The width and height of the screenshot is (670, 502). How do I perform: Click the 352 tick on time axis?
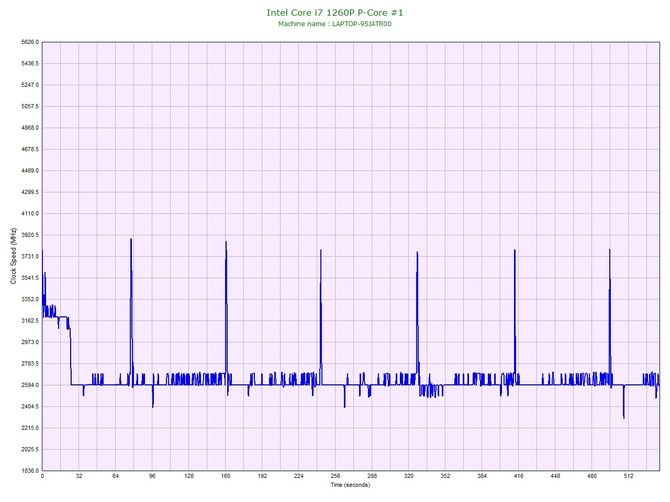445,476
